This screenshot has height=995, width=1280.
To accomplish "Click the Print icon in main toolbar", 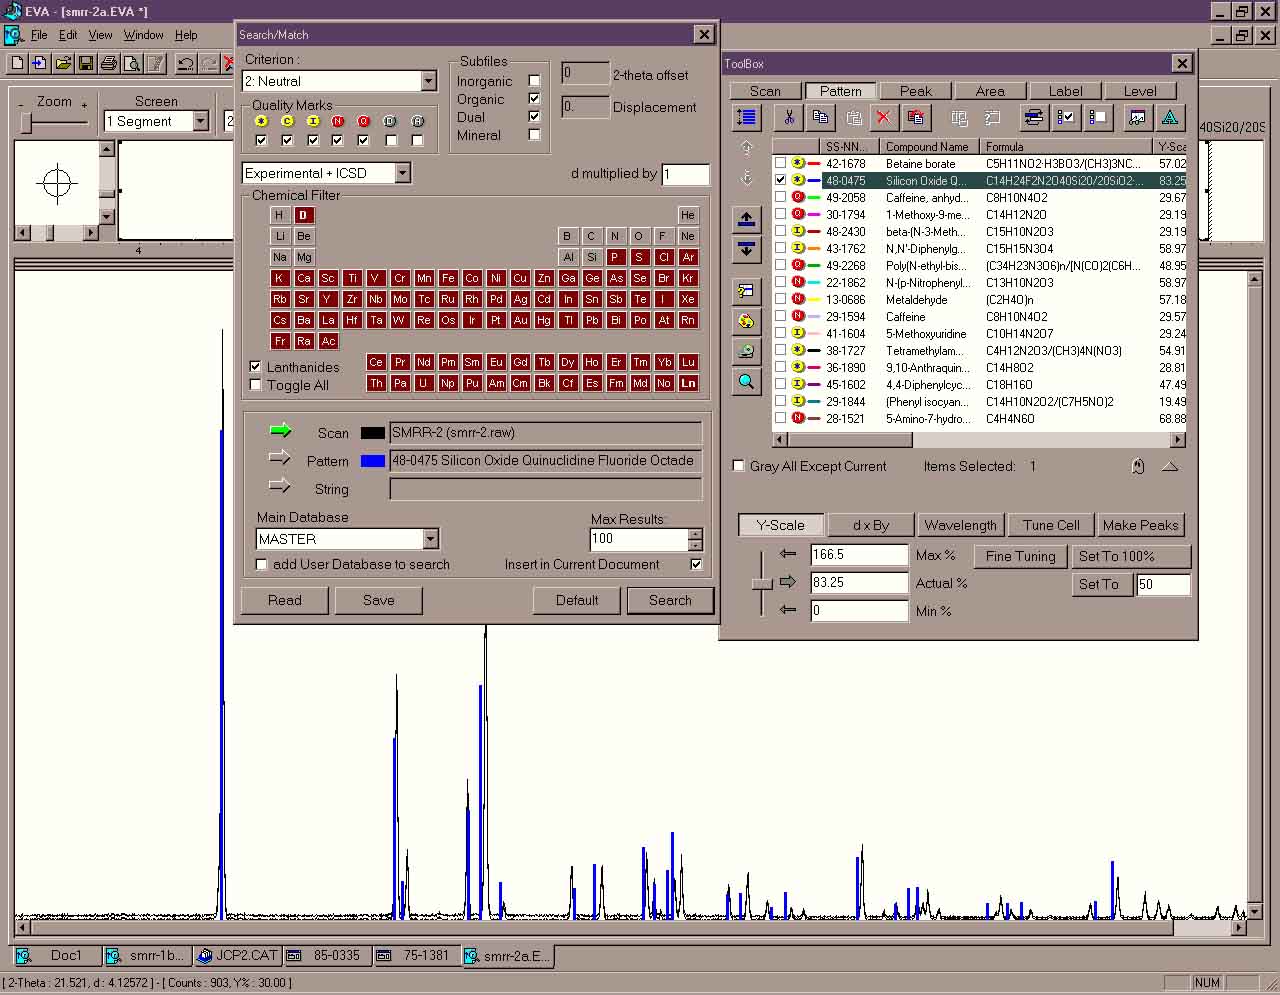I will click(109, 64).
